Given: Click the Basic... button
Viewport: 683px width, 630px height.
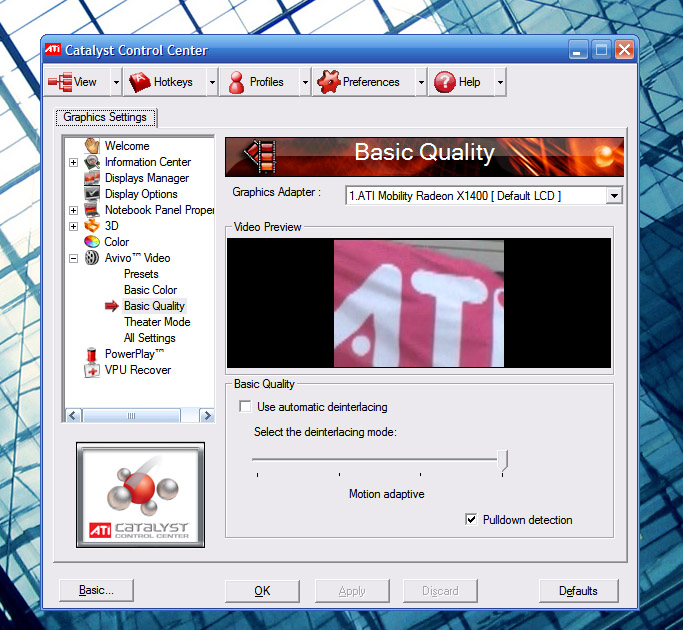Looking at the screenshot, I should click(x=96, y=590).
